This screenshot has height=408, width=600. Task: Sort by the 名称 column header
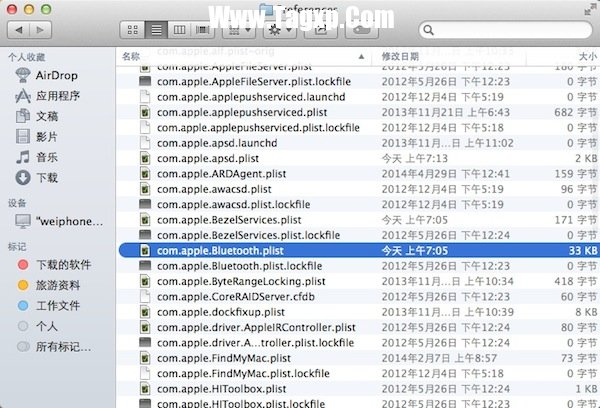tap(130, 57)
